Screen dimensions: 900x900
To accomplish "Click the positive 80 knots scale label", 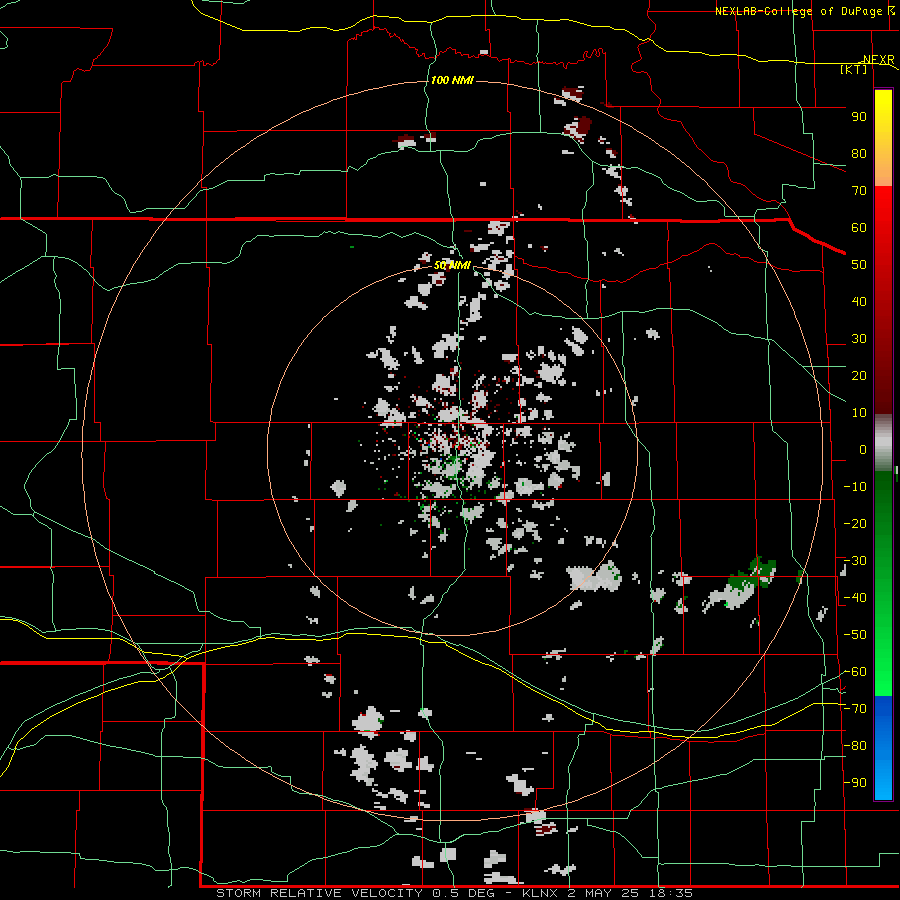I will click(859, 154).
